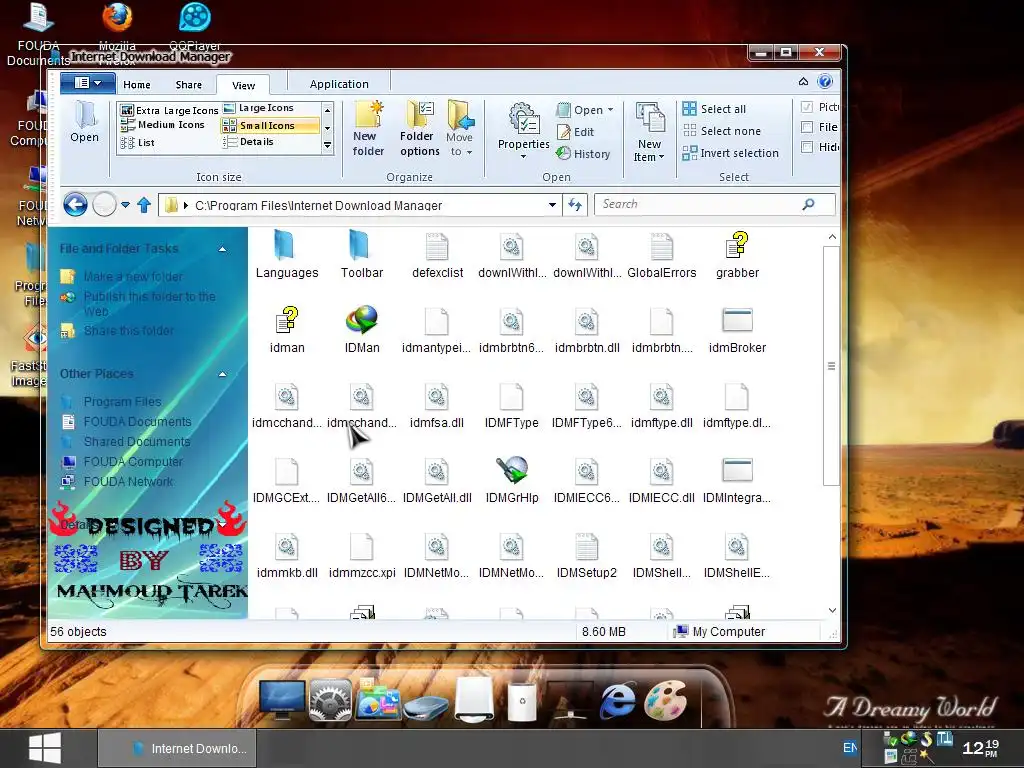Open Internet Explorer from the dock

coord(616,701)
